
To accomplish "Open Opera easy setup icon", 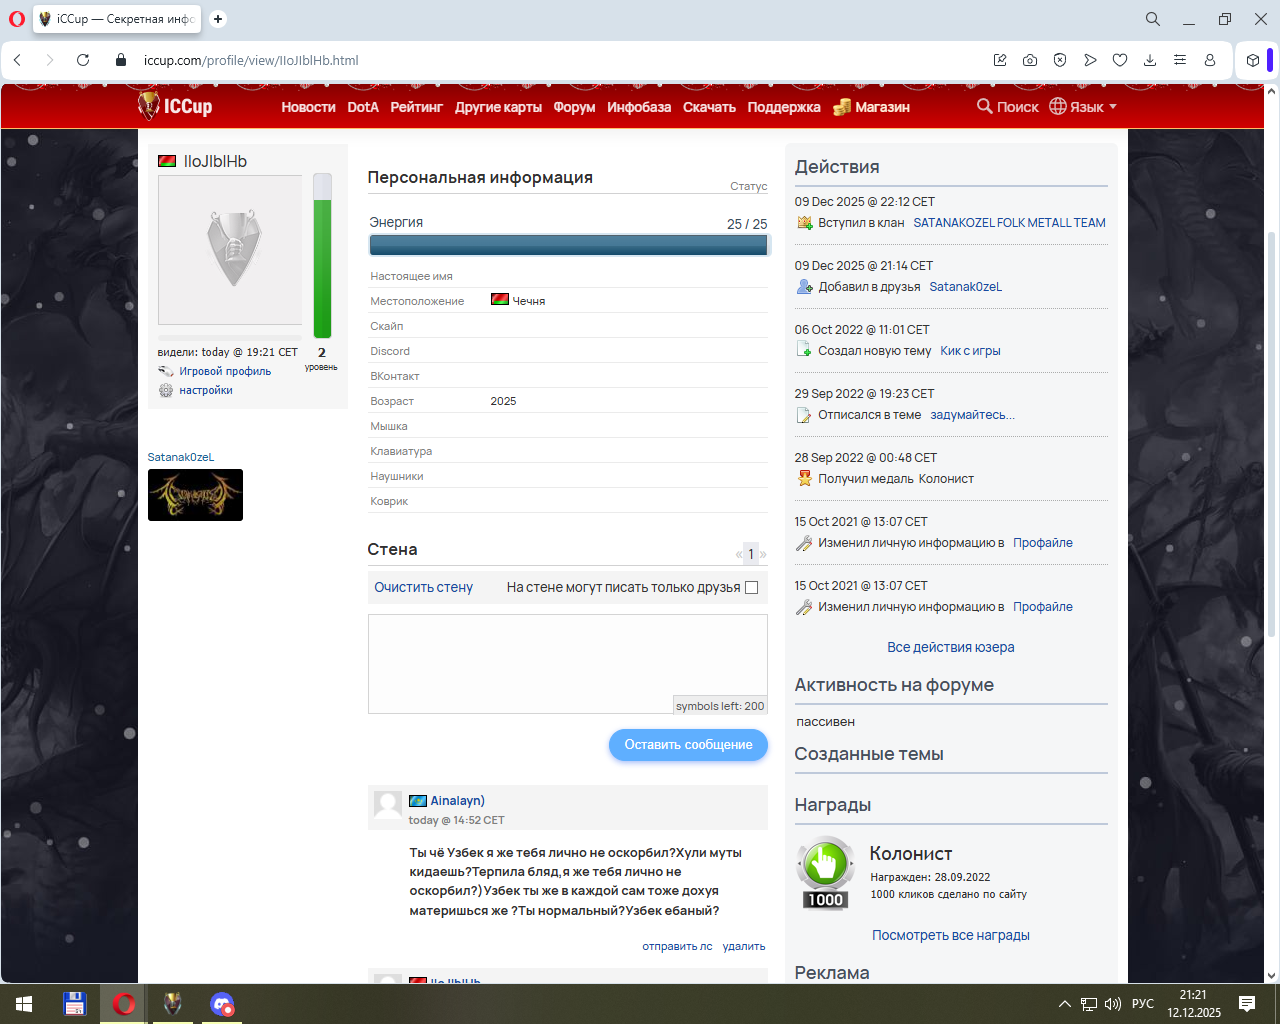I will coord(1180,60).
